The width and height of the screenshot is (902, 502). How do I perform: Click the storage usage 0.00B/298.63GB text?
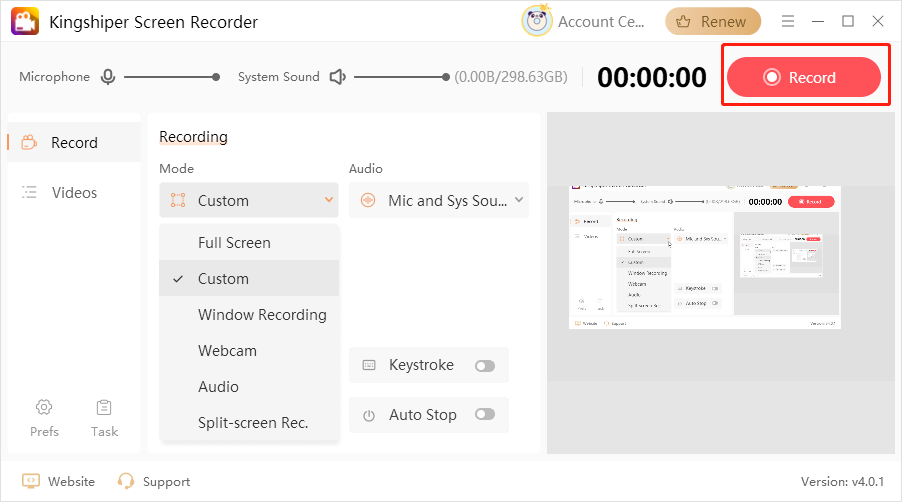[x=511, y=77]
